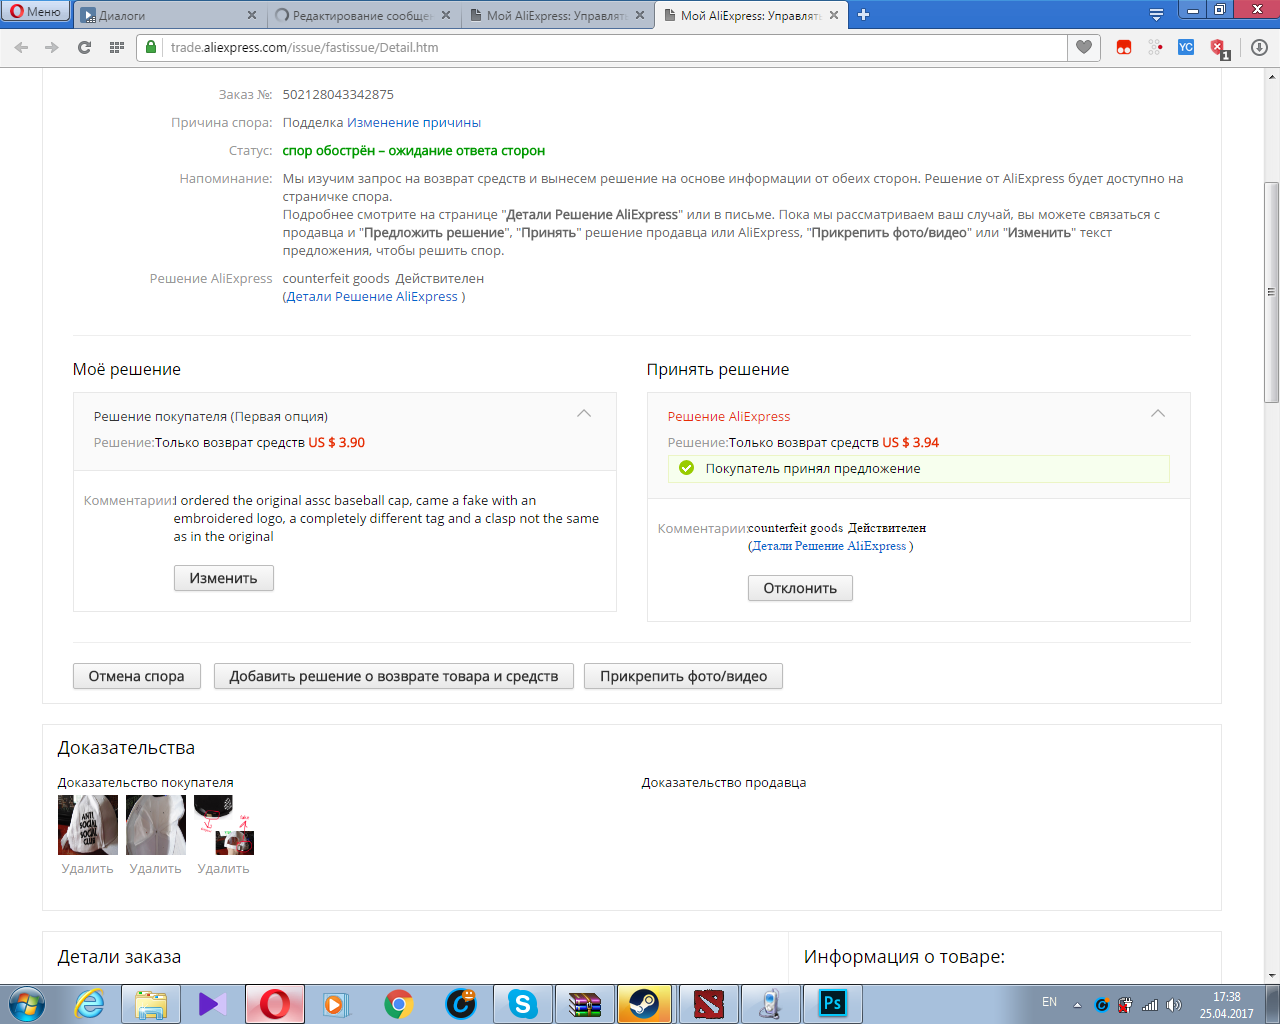The width and height of the screenshot is (1280, 1024).
Task: Open the taskbar clock showing 17:38
Action: pos(1227,1005)
